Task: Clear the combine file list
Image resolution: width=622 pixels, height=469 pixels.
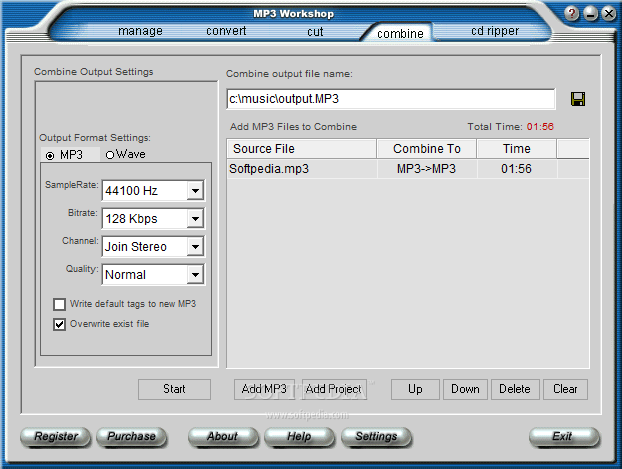Action: point(565,389)
